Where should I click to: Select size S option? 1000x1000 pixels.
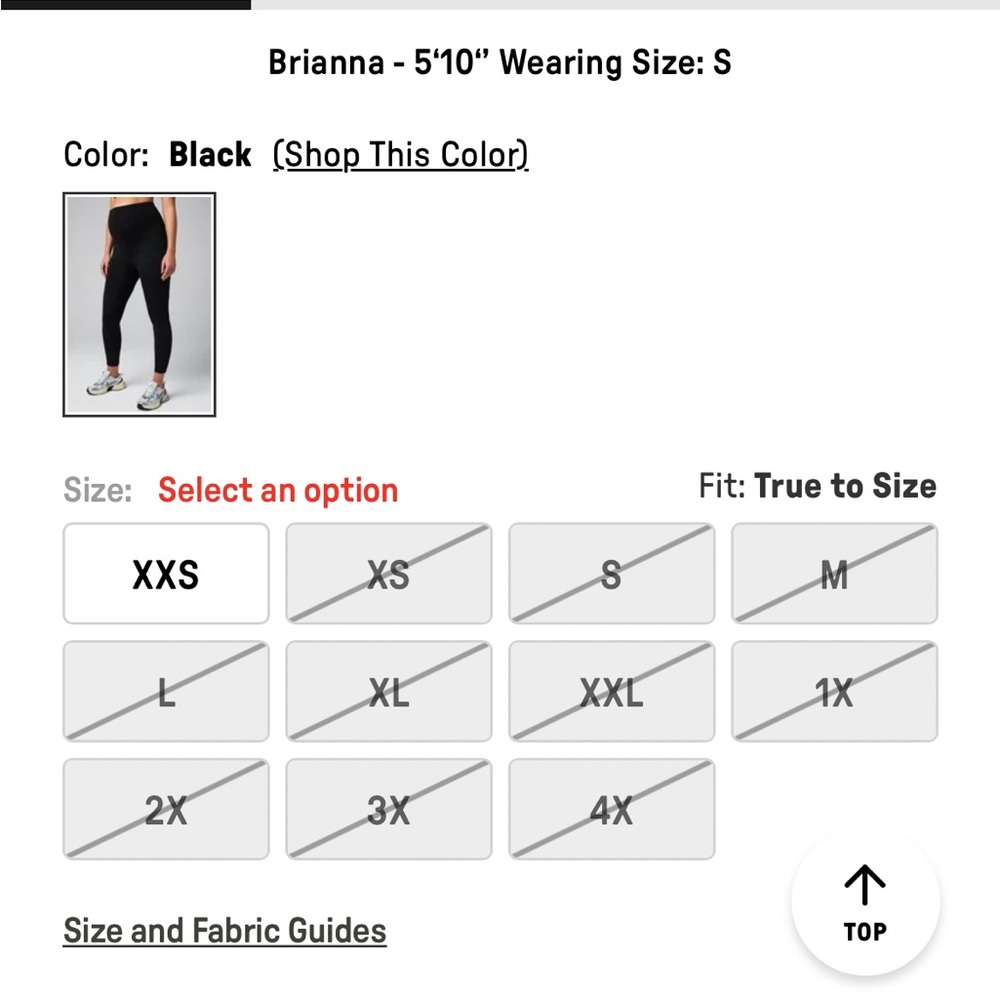(611, 574)
